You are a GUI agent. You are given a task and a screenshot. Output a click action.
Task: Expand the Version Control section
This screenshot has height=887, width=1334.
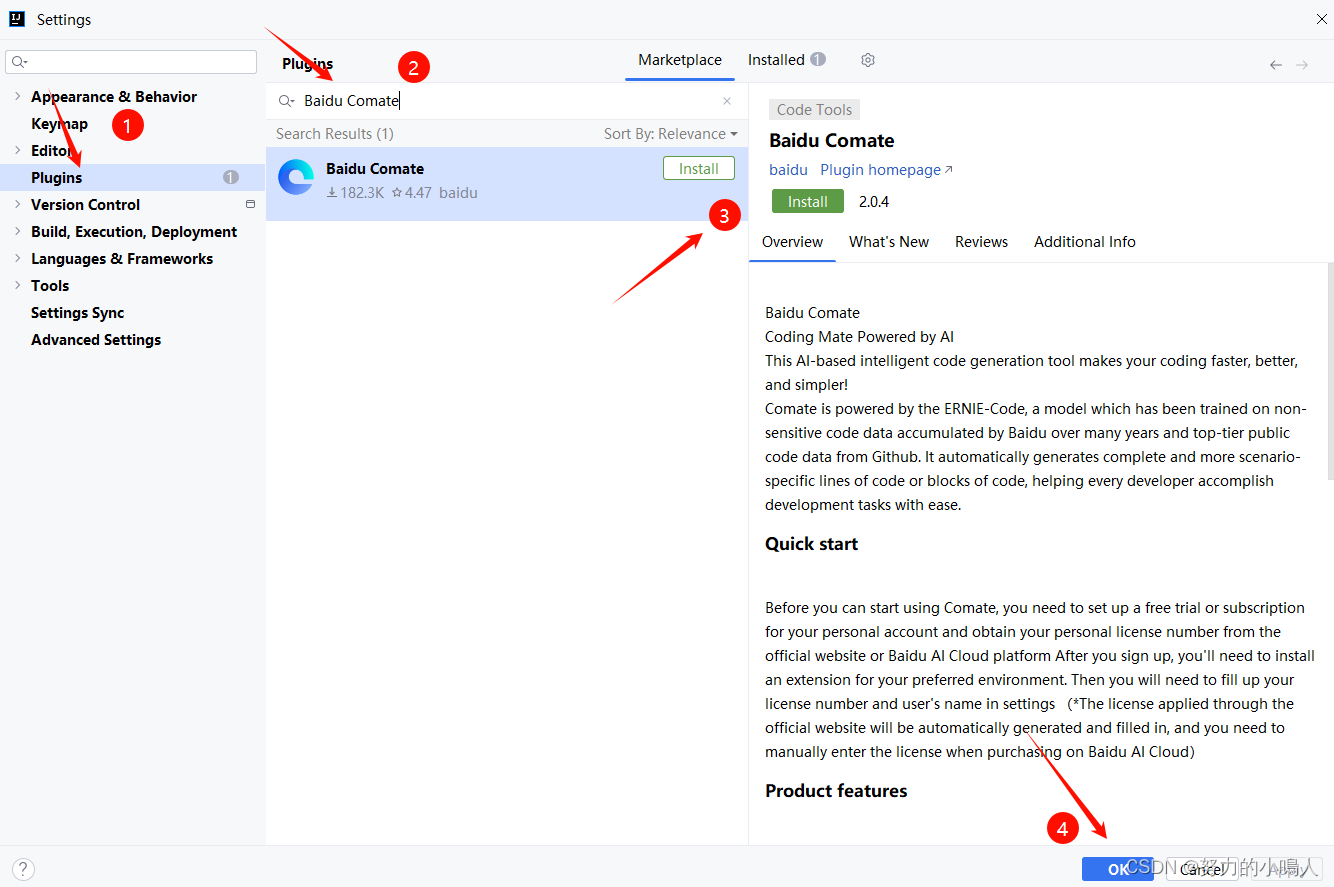tap(17, 204)
